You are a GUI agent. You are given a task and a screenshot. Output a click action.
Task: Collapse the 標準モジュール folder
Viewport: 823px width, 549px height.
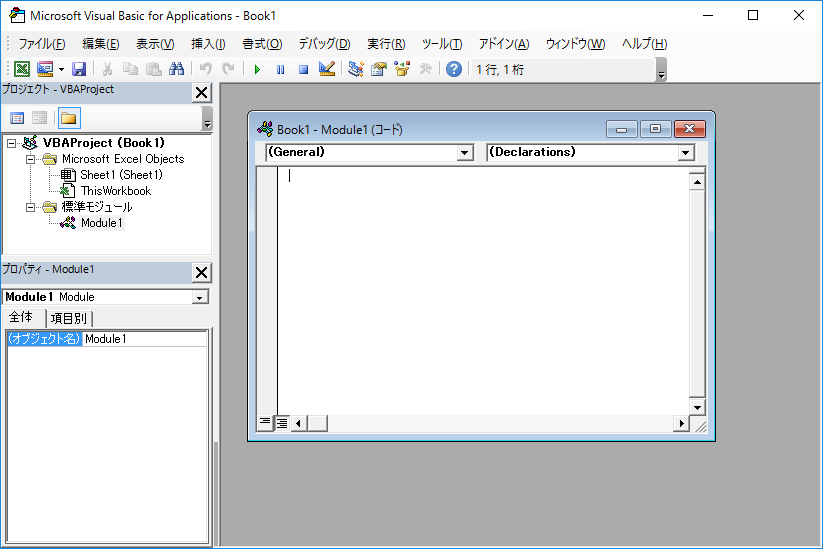pyautogui.click(x=30, y=207)
